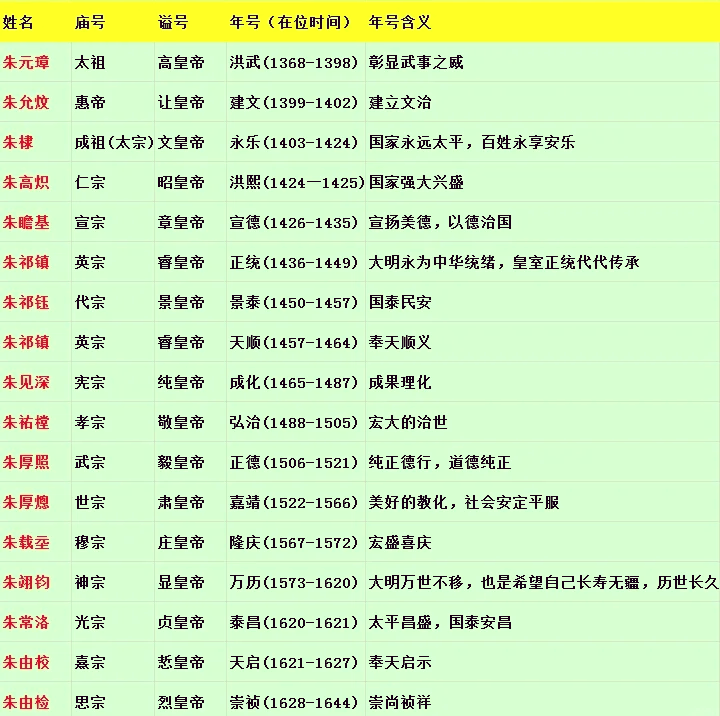Click the meaning 彰显武事之威
Screen dimensions: 720x716
[x=416, y=62]
